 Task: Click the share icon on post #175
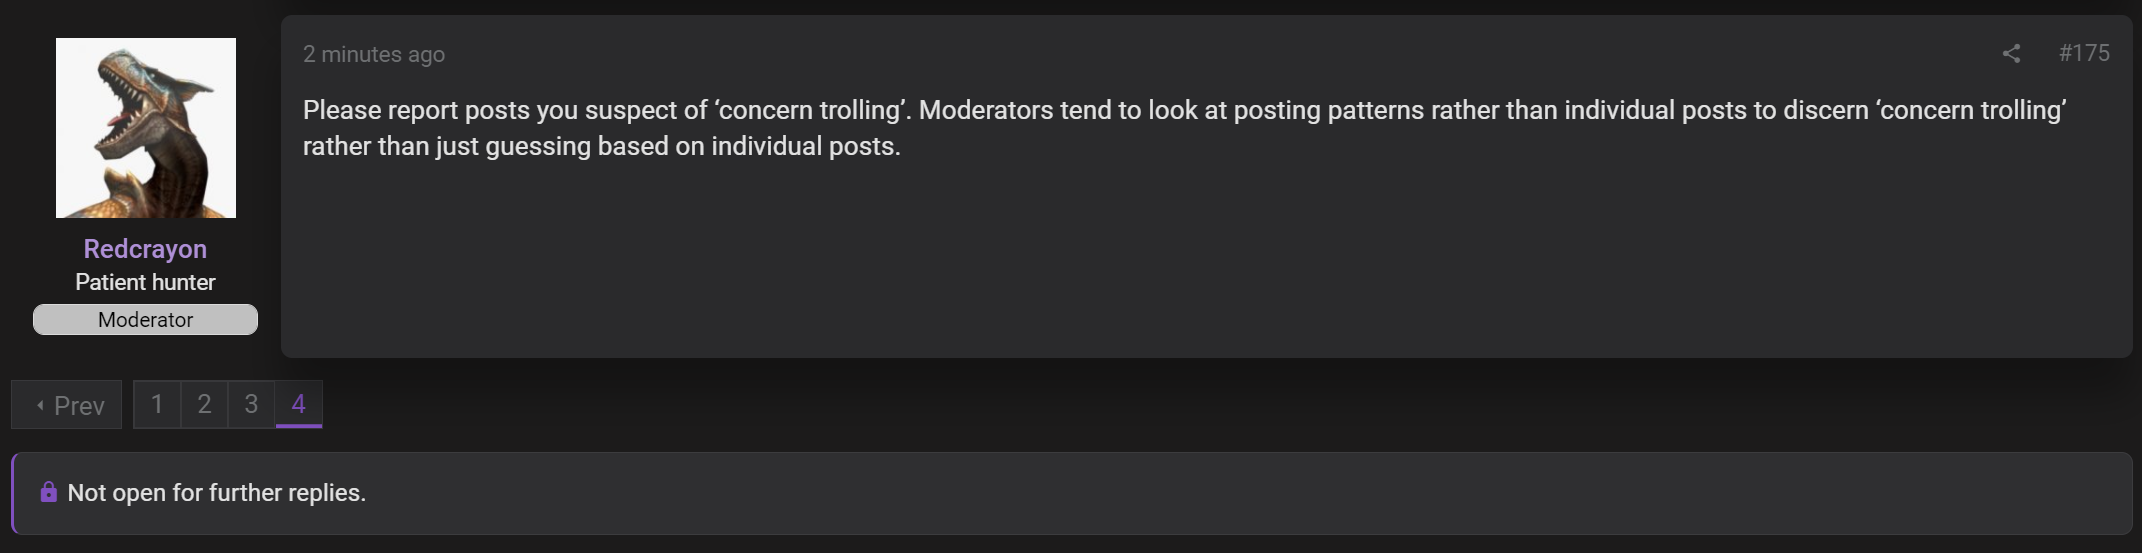tap(2011, 54)
